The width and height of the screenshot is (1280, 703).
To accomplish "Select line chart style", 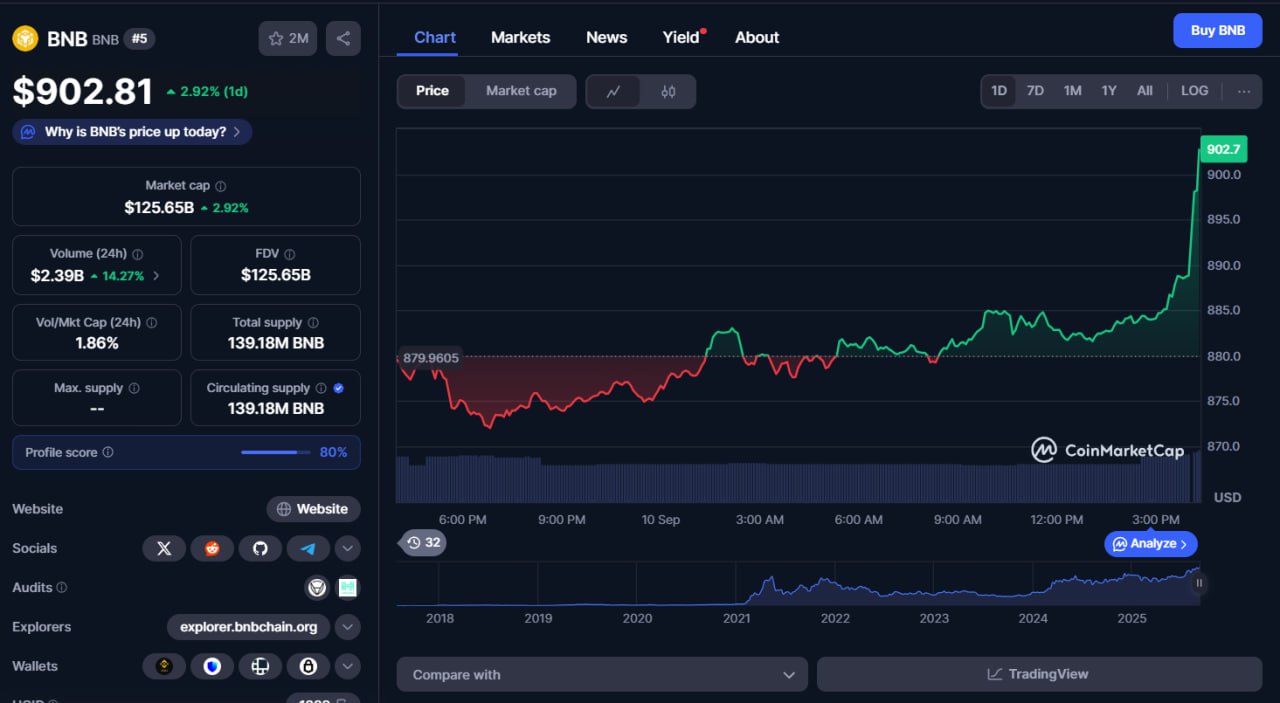I will coord(614,91).
